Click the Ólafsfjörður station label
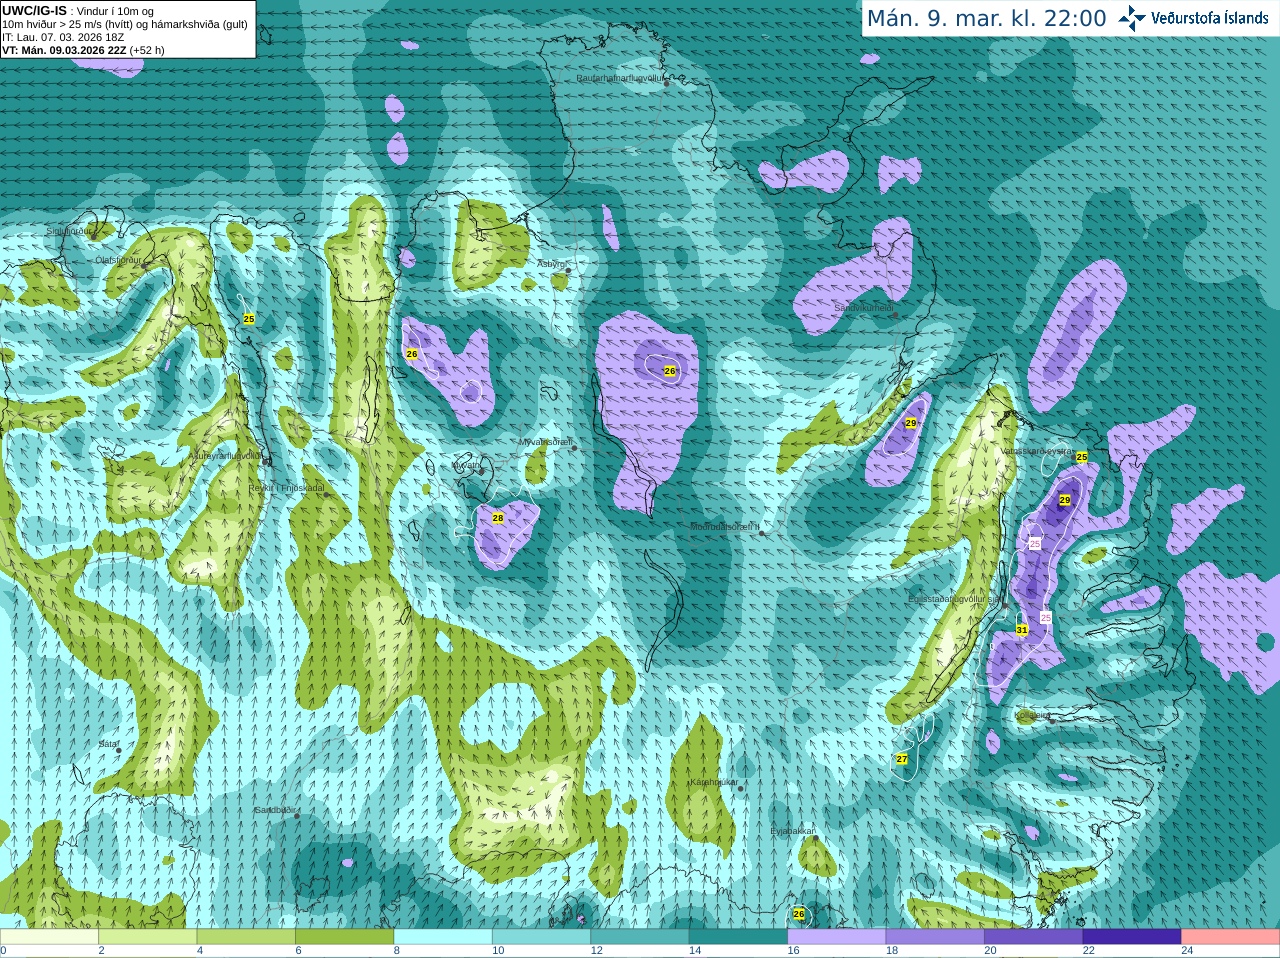 tap(118, 260)
